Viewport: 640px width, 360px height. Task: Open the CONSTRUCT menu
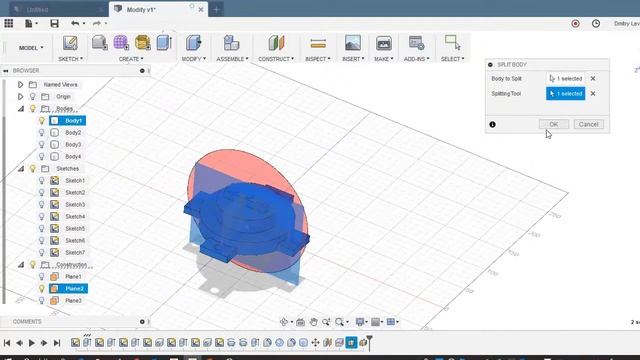click(276, 59)
